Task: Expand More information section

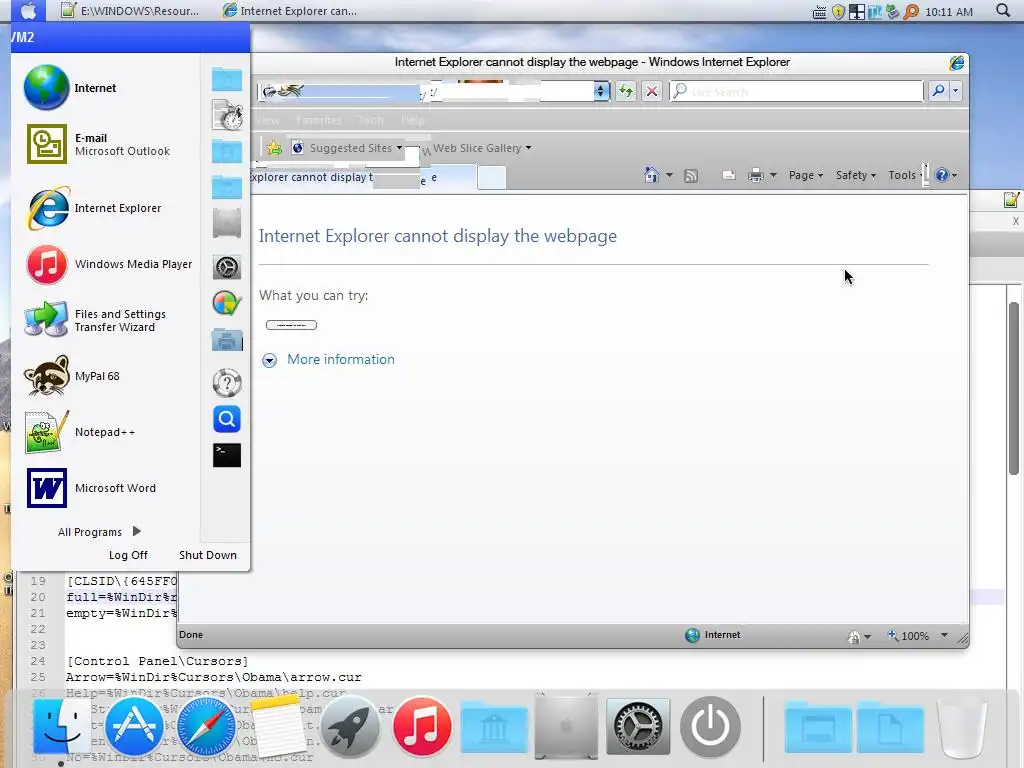Action: [x=269, y=360]
